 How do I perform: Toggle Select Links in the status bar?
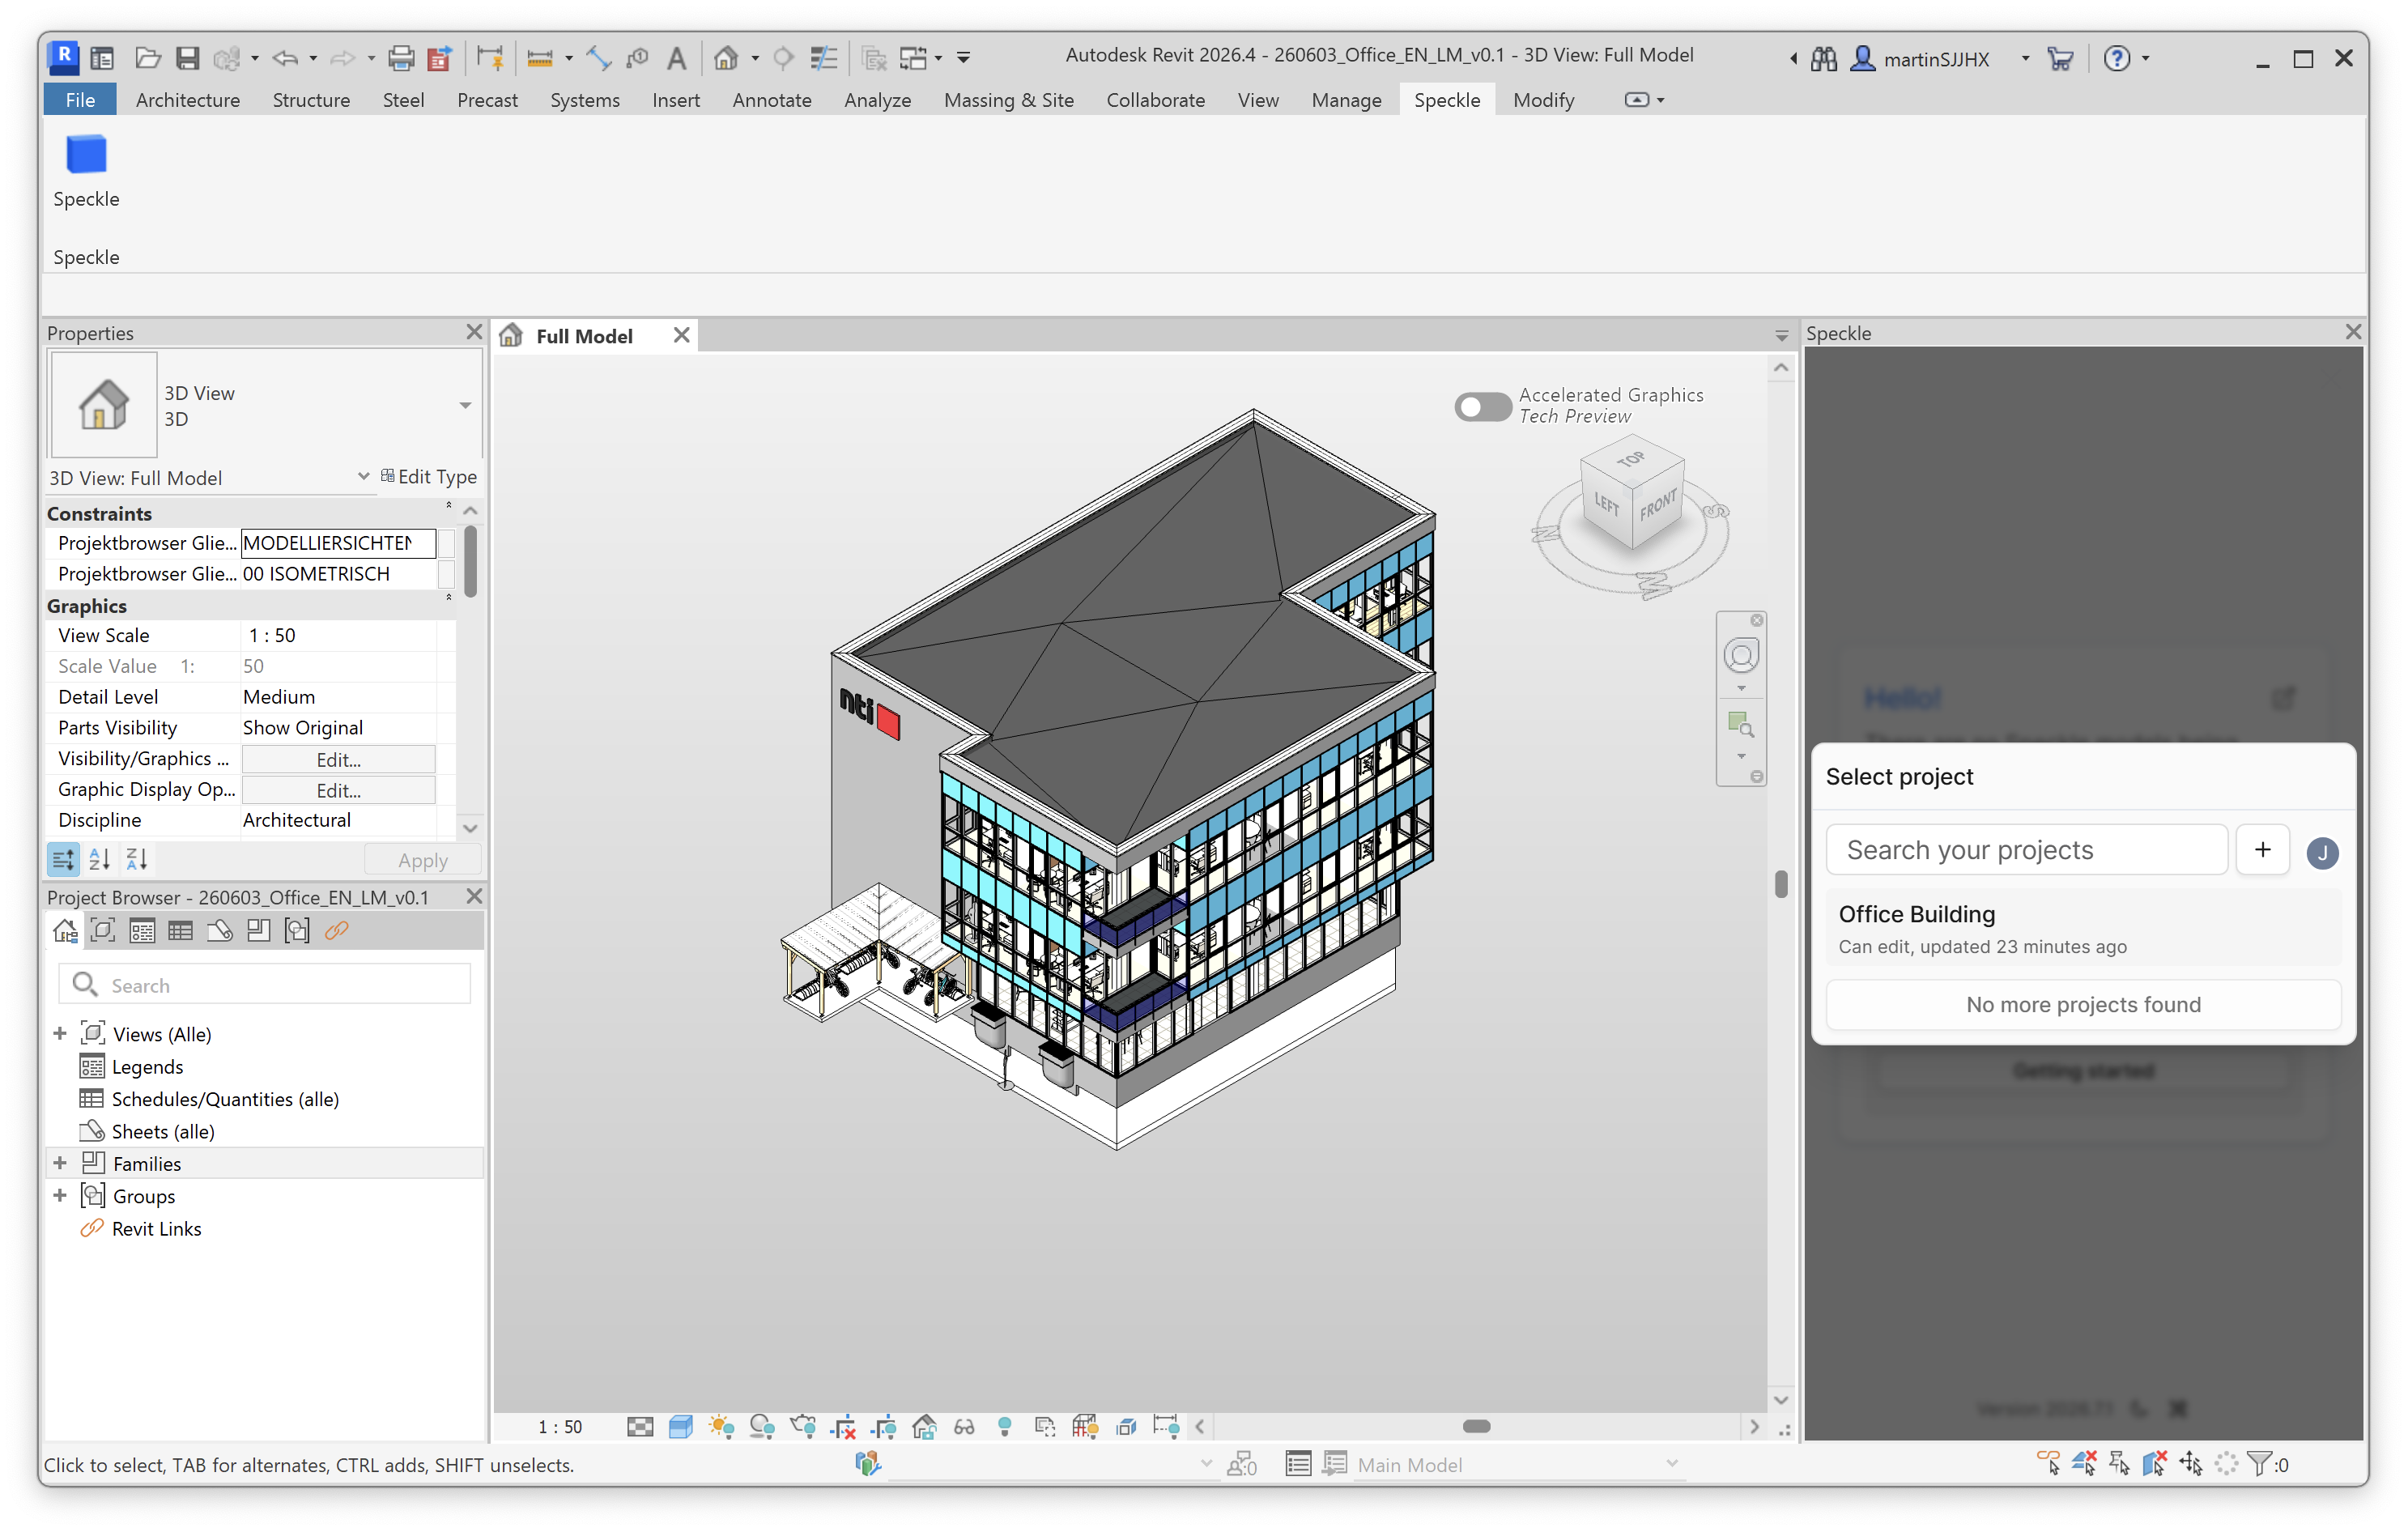pos(2048,1464)
